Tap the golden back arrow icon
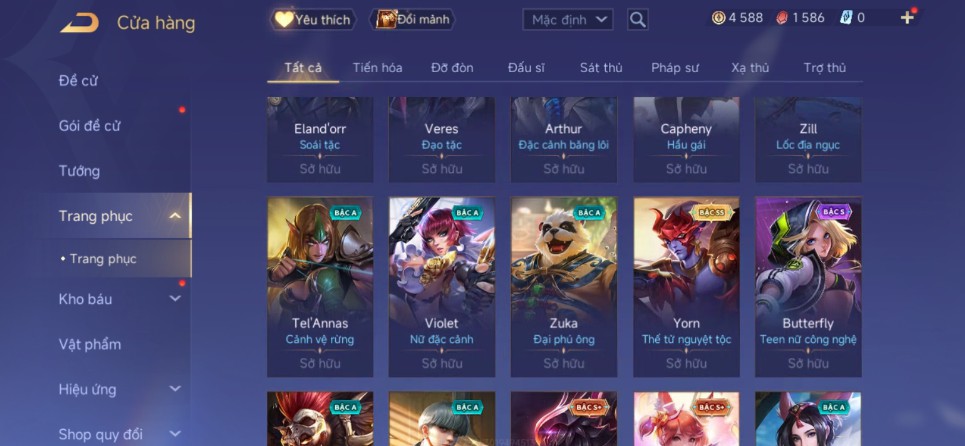Screen dimensions: 965x446 (x=79, y=23)
